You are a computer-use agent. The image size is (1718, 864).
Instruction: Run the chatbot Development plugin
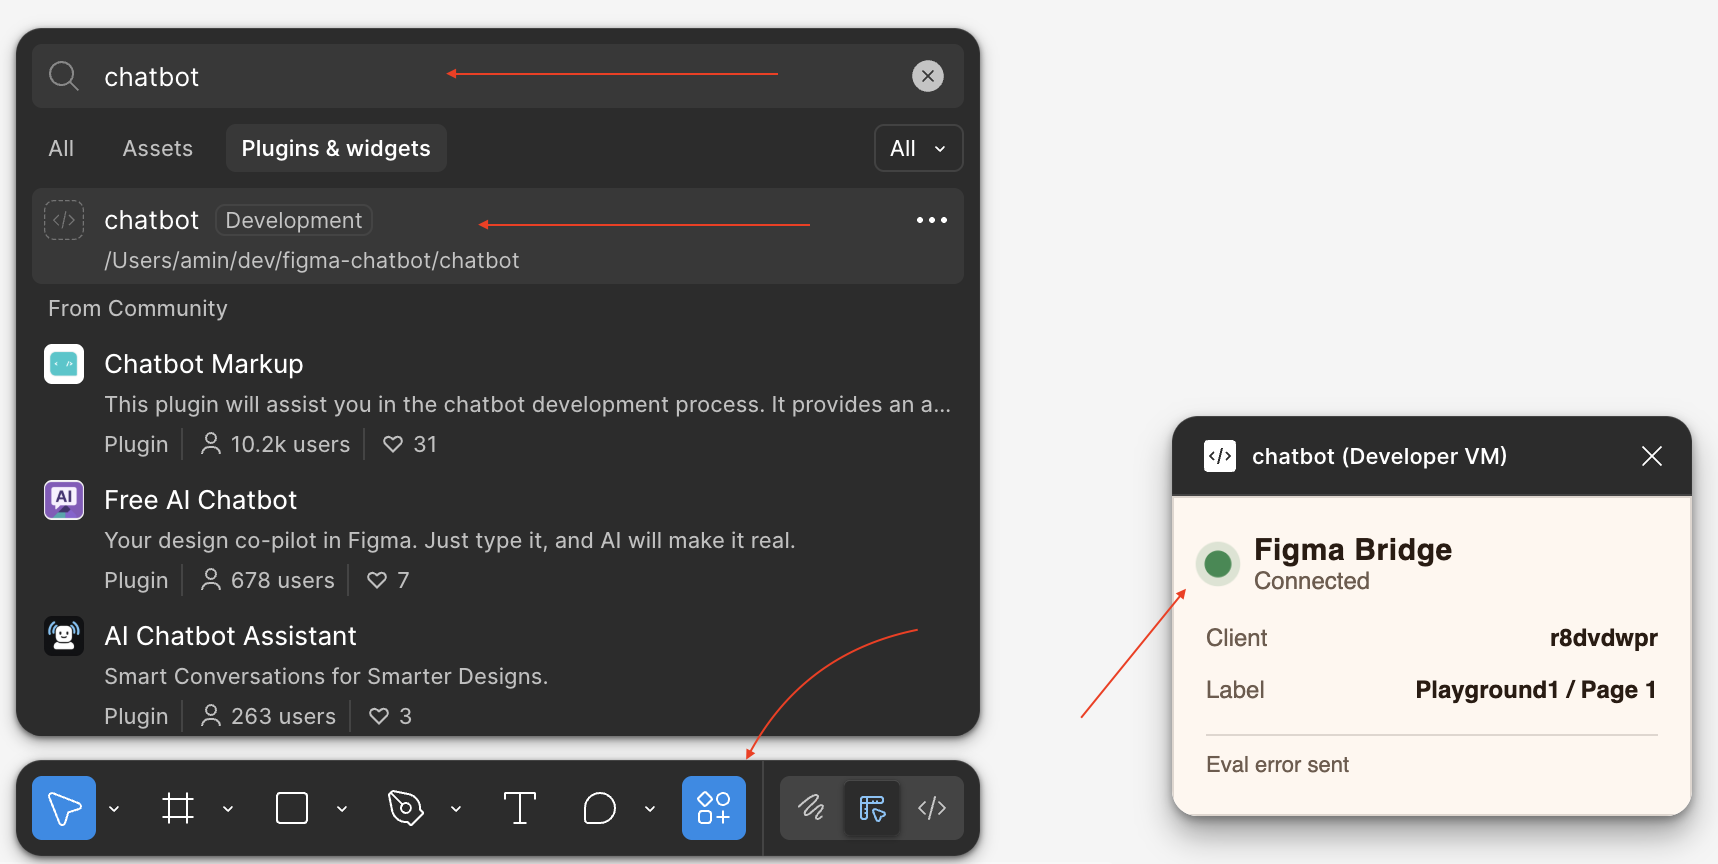point(498,236)
